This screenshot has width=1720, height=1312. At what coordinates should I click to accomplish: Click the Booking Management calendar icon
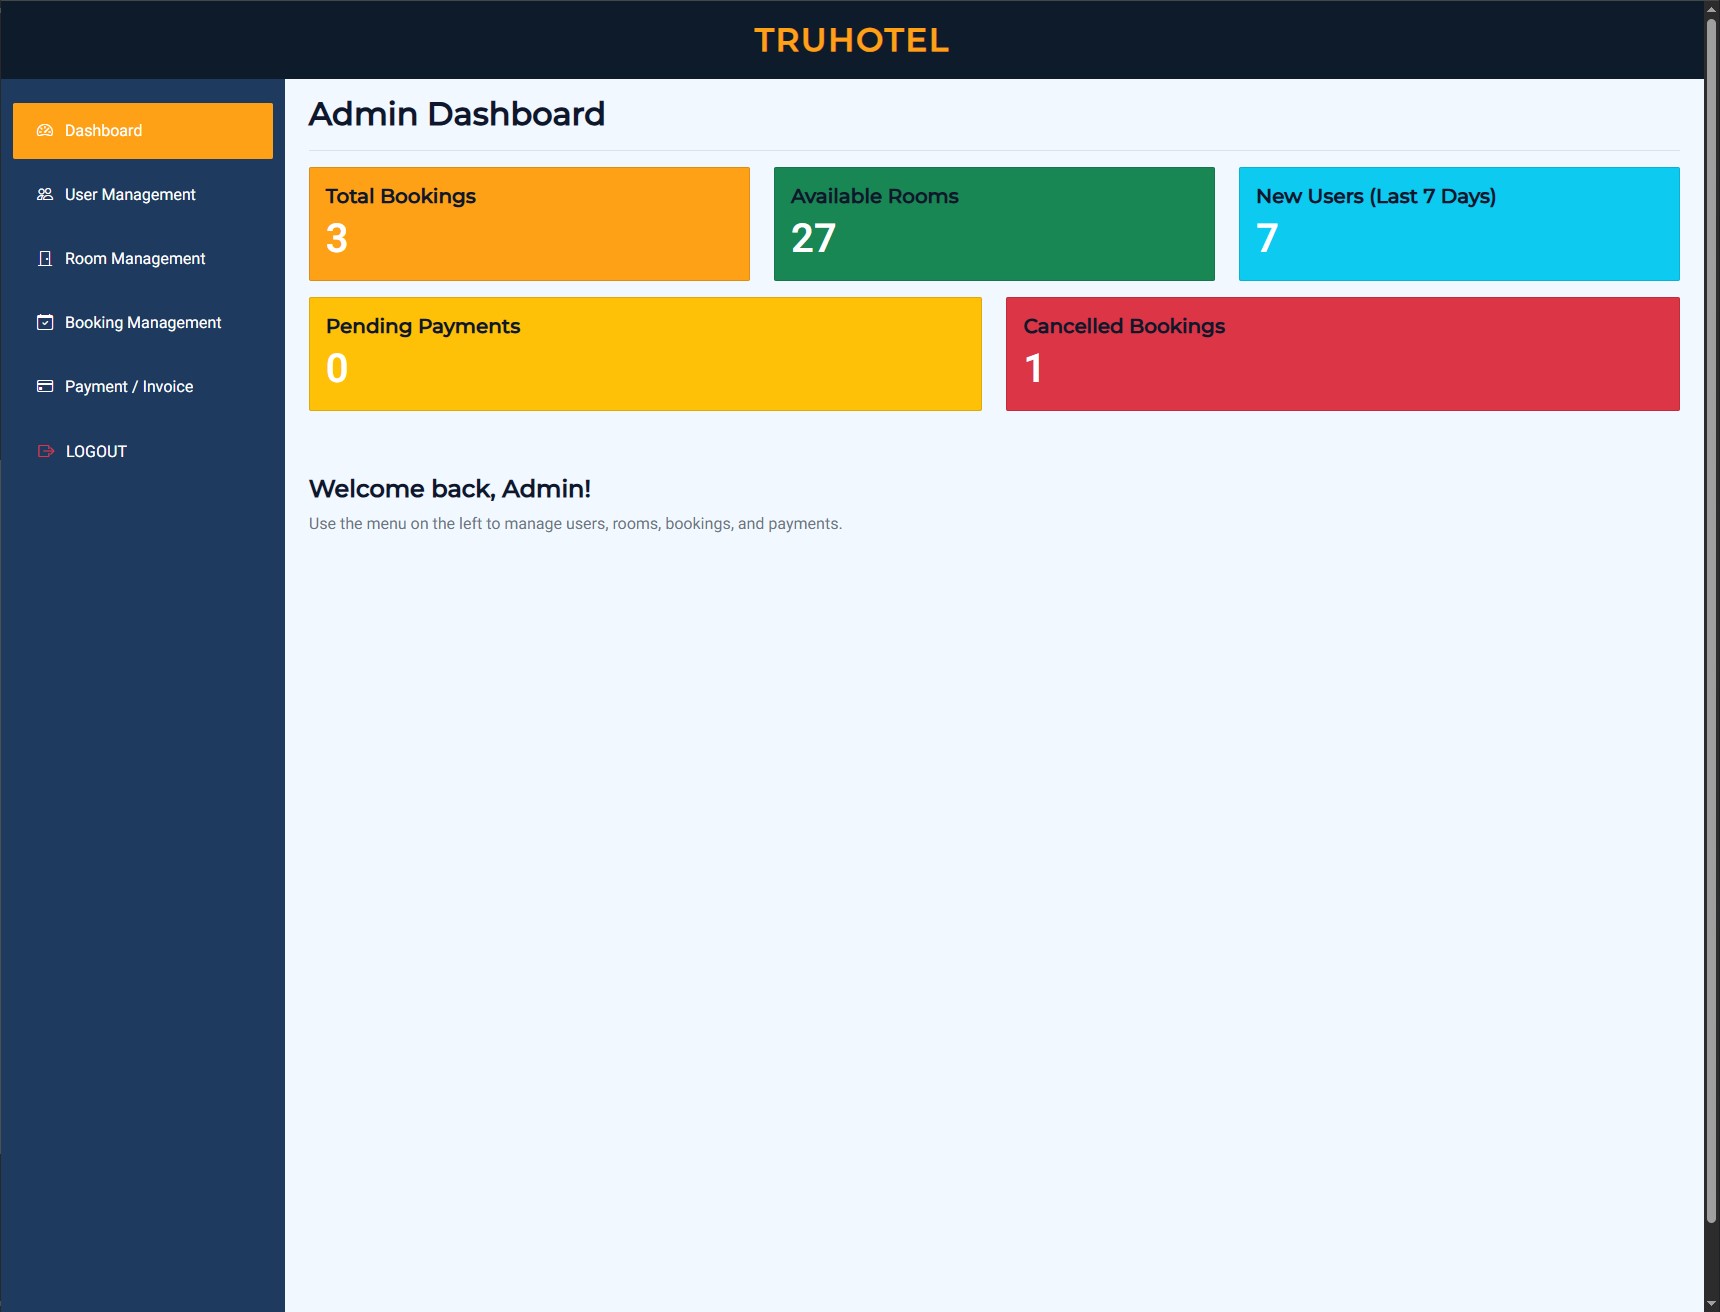pyautogui.click(x=45, y=323)
